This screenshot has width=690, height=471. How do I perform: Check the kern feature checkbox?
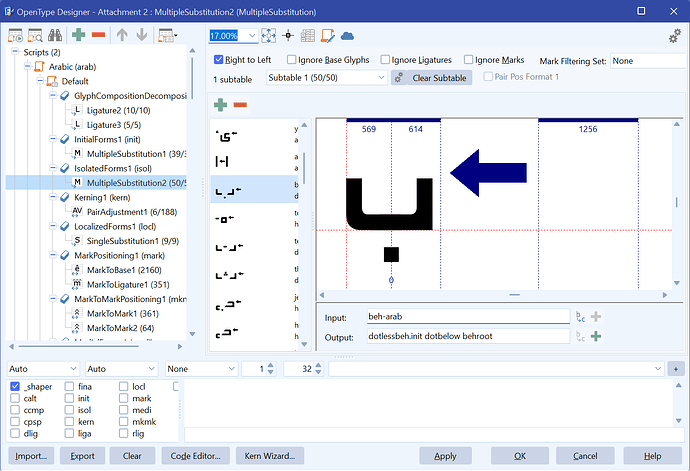click(x=69, y=422)
